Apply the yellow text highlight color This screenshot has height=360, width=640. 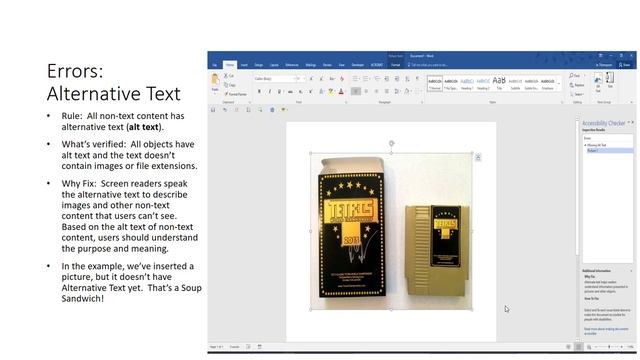point(331,91)
